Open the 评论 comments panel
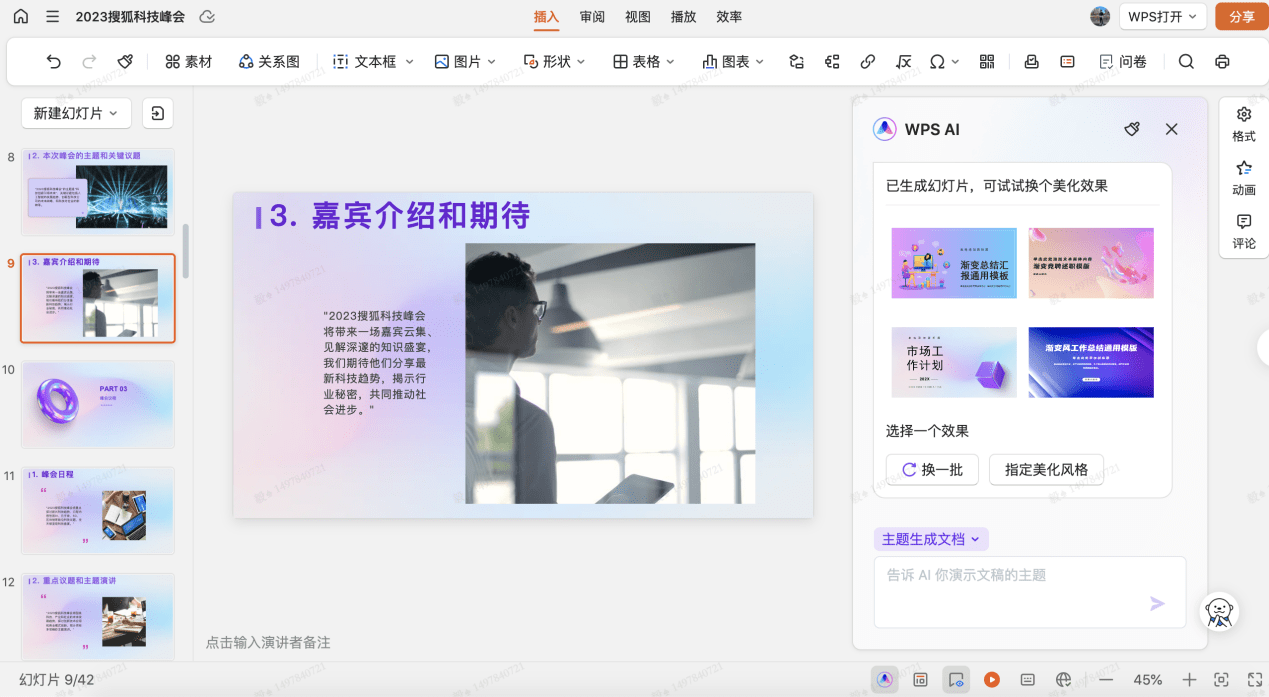This screenshot has width=1269, height=697. [x=1243, y=231]
